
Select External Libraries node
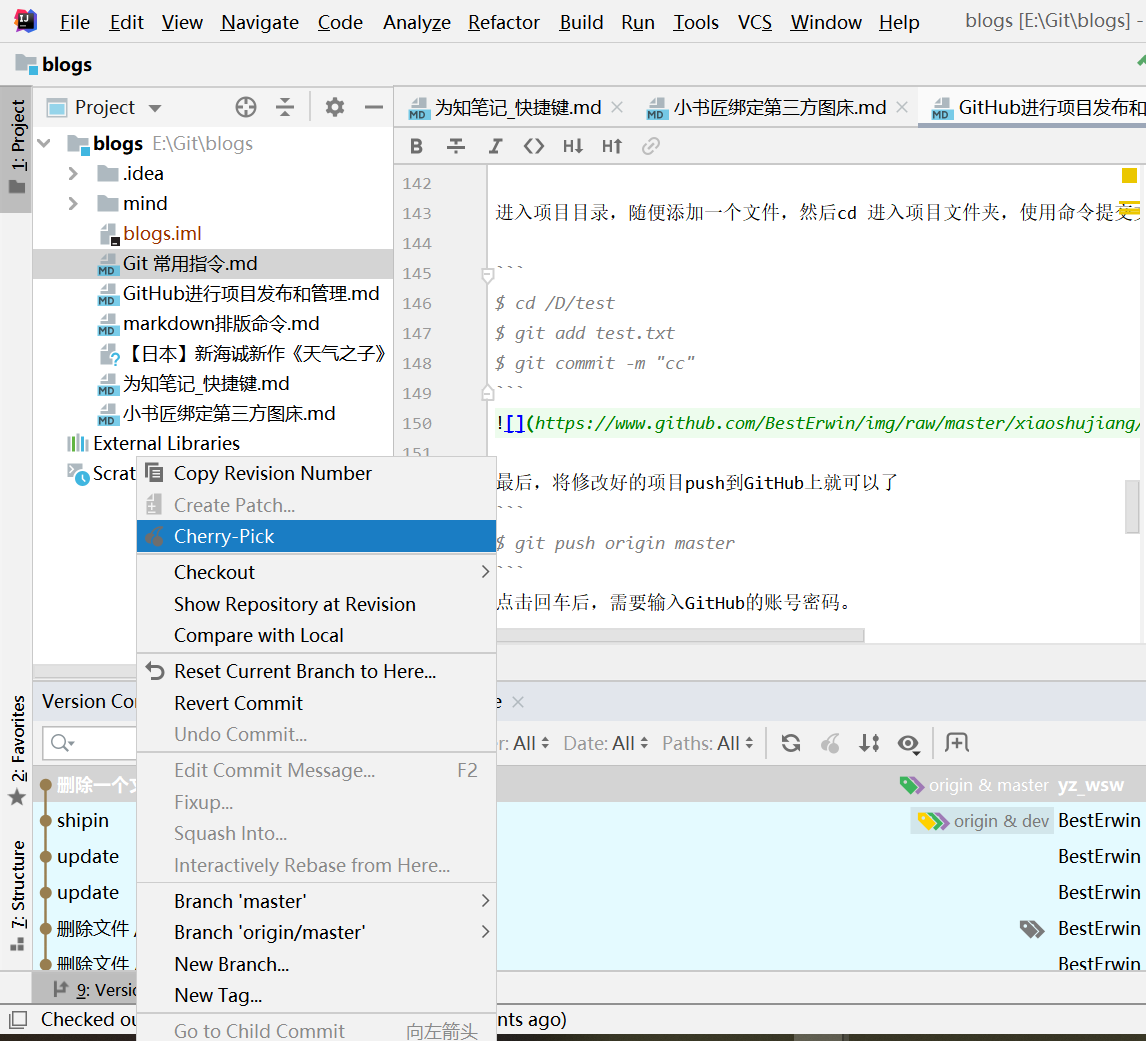point(167,444)
